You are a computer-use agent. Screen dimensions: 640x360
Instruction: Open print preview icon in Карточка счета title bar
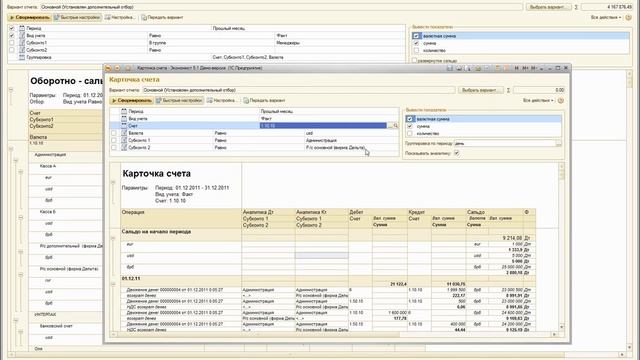click(468, 68)
